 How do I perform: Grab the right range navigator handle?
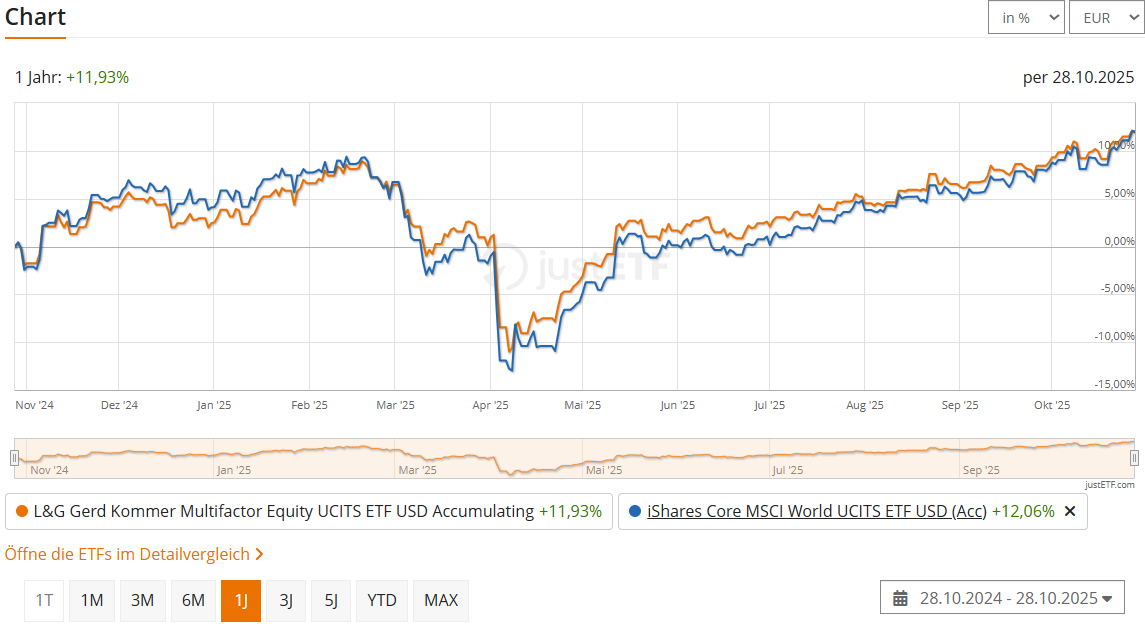1134,458
